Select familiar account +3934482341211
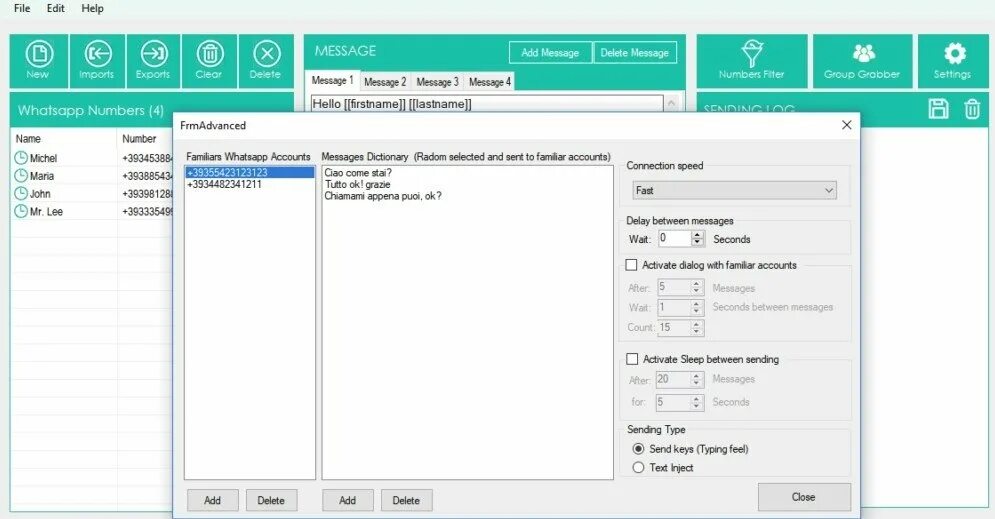The height and width of the screenshot is (519, 995). click(x=250, y=185)
